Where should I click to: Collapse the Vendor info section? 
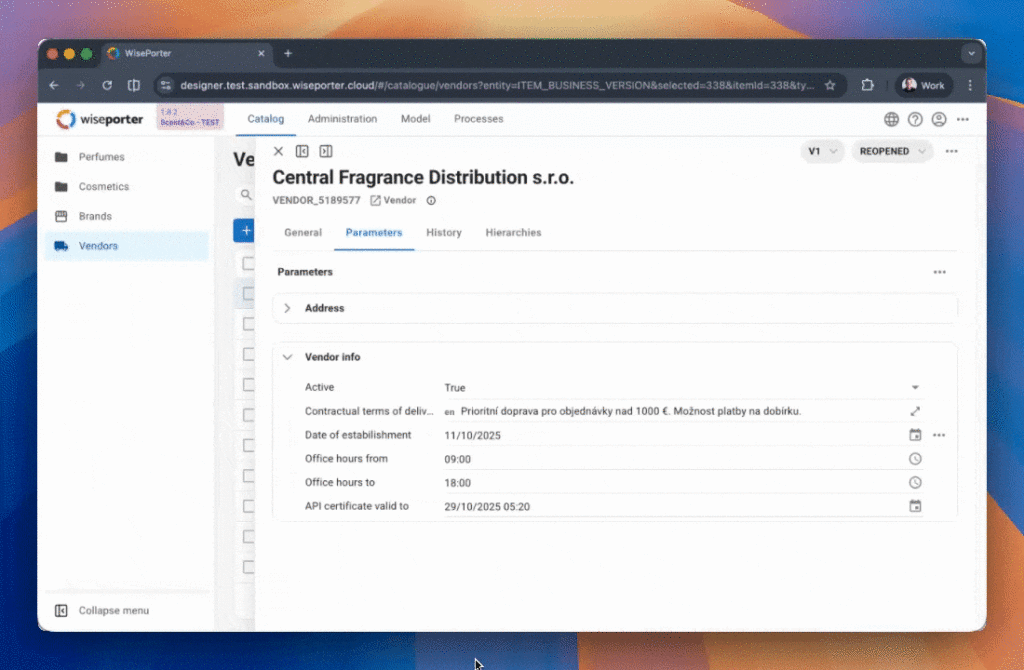(287, 357)
